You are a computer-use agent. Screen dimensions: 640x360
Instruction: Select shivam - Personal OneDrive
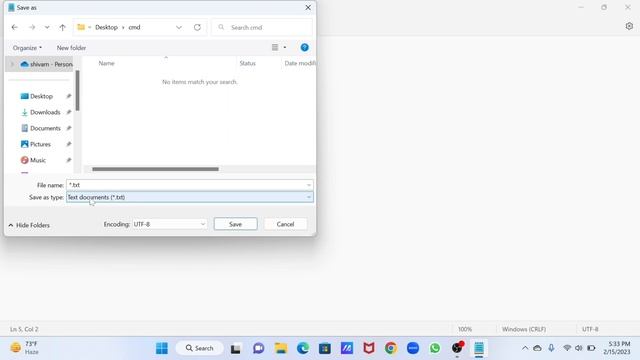point(47,64)
